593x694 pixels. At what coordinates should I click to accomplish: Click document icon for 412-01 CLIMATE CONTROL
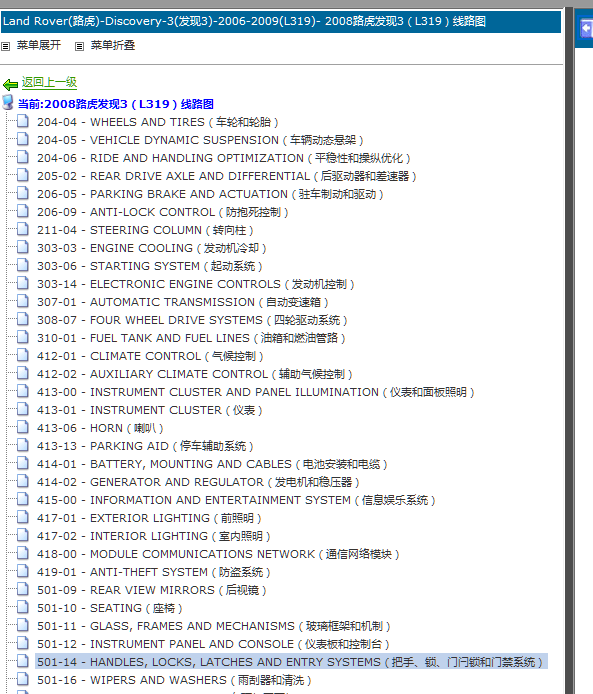coord(23,355)
